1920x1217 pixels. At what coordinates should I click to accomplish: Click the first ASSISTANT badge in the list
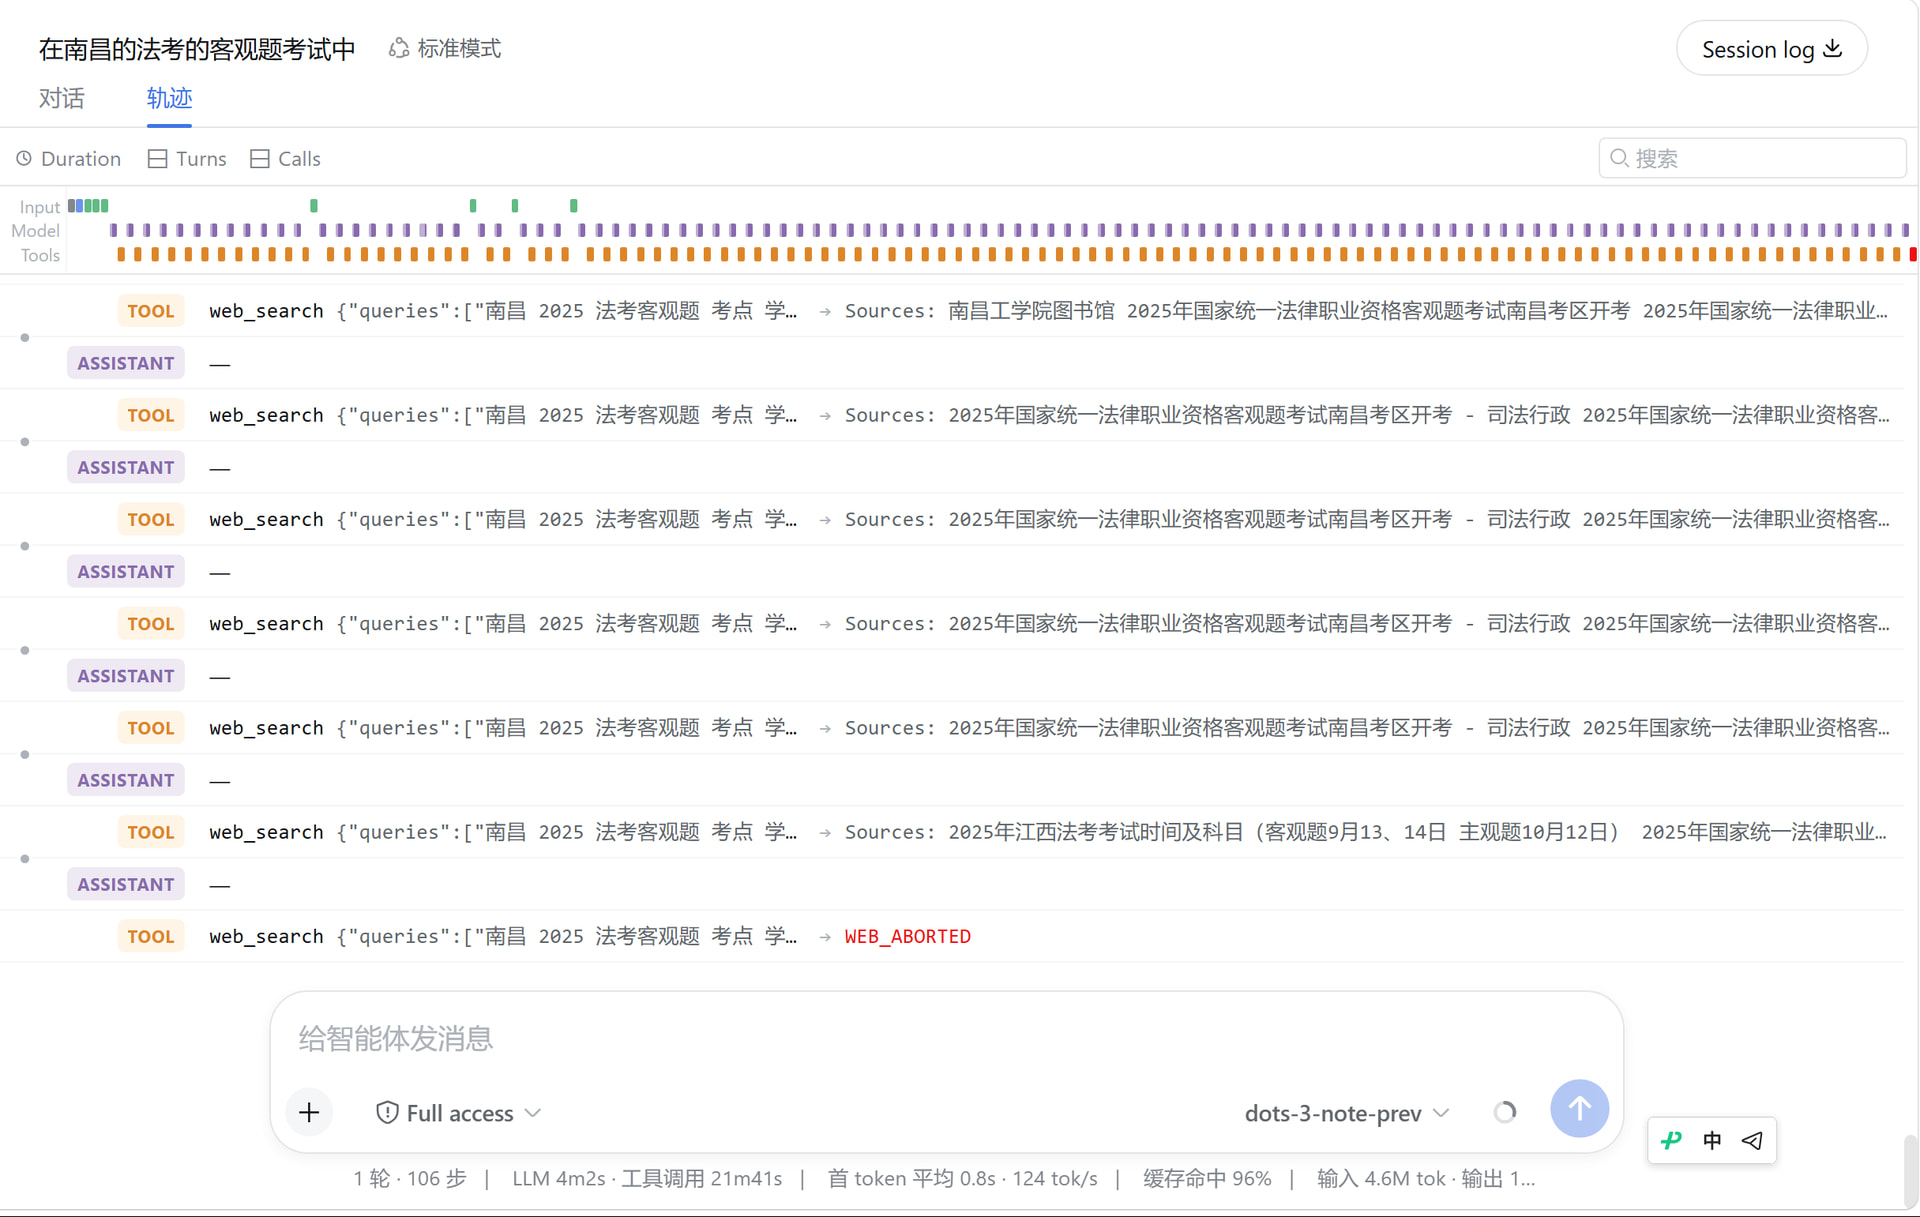tap(126, 363)
